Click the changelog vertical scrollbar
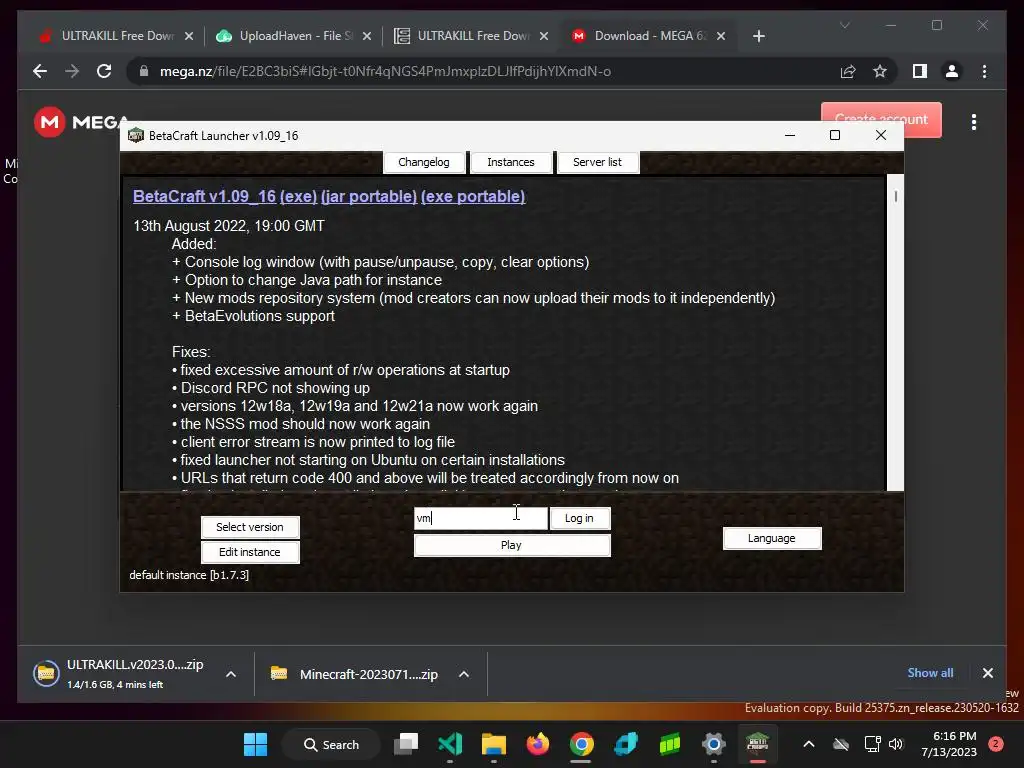Screen dimensions: 1024x768 click(895, 332)
